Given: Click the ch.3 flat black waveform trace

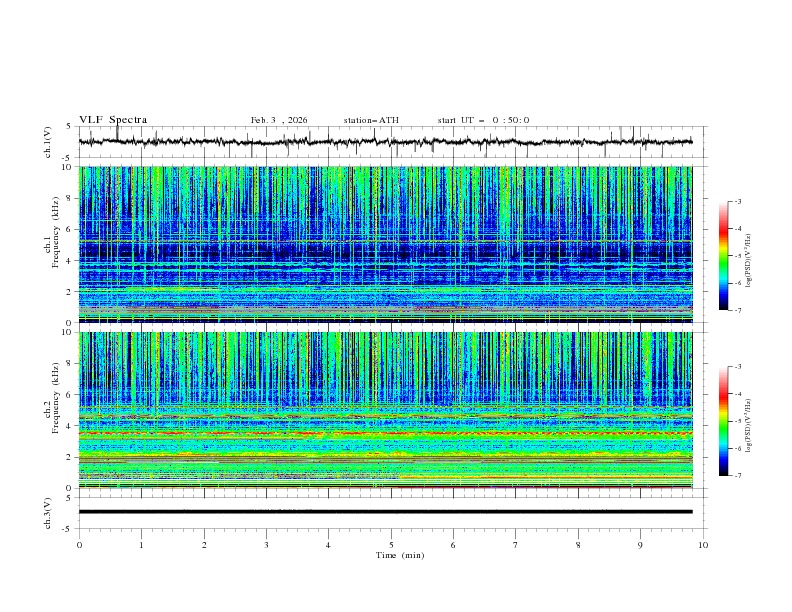Looking at the screenshot, I should (x=385, y=512).
